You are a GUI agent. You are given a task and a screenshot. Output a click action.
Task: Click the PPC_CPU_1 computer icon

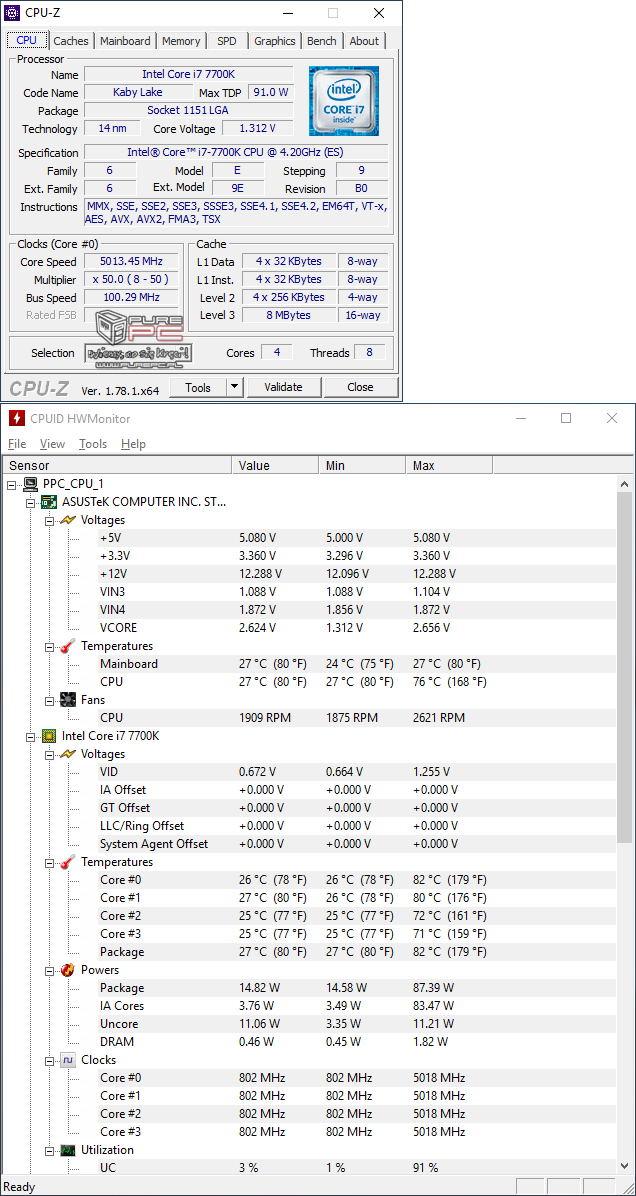[31, 484]
